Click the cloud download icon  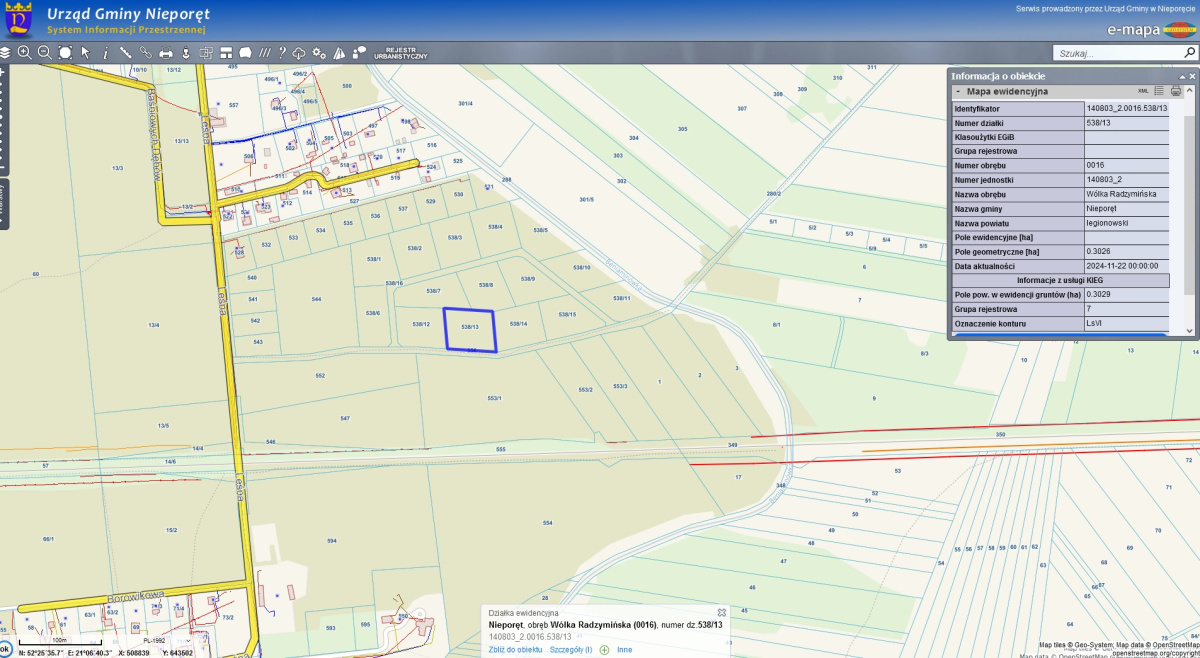299,53
